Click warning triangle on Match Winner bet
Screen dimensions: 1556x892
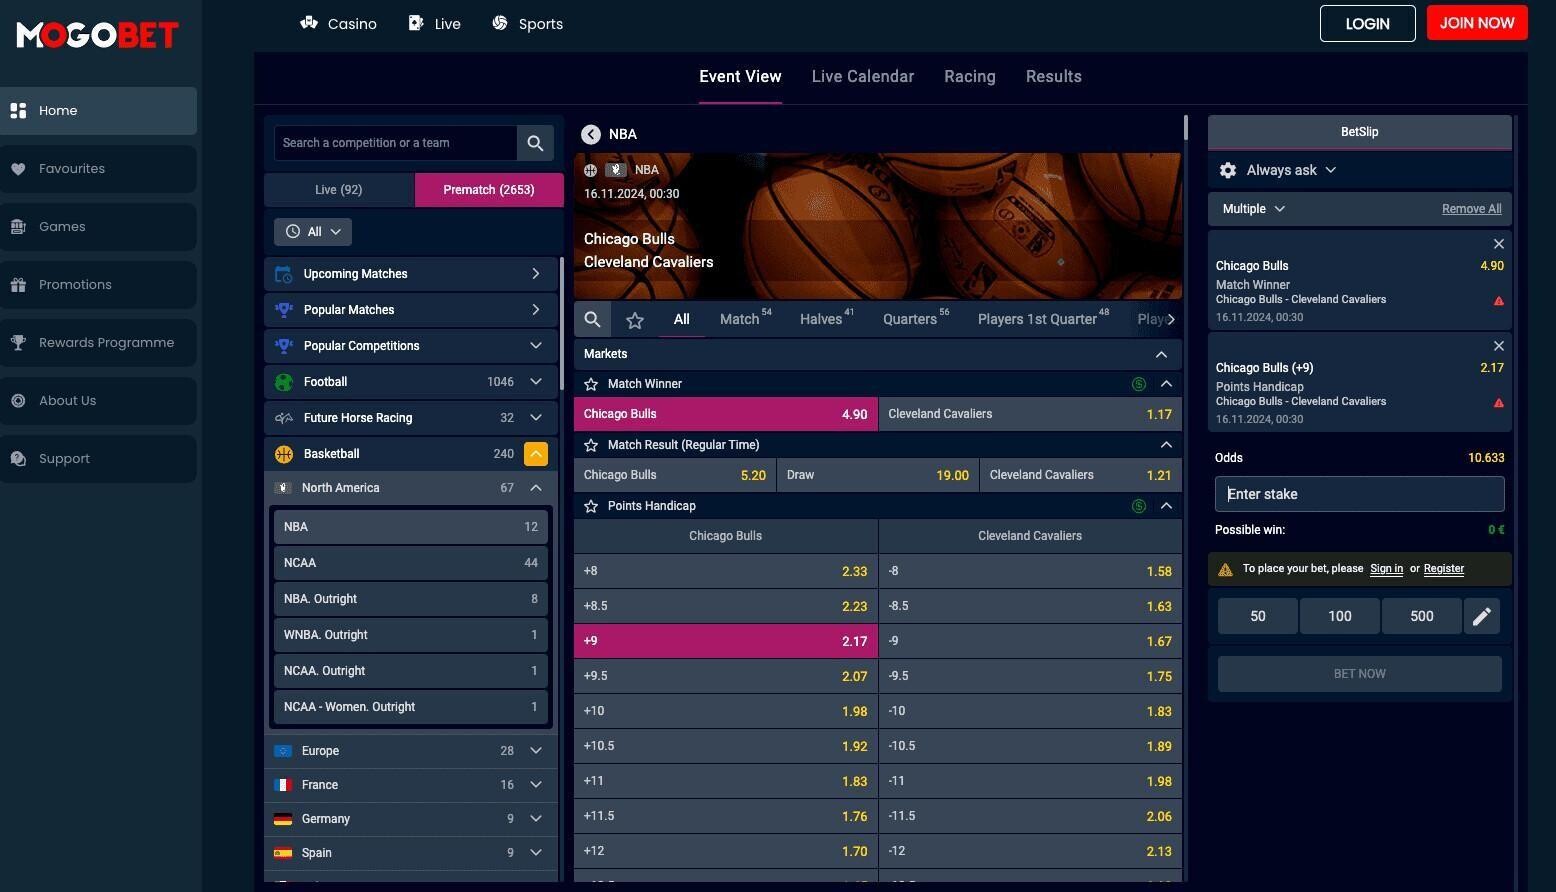click(x=1498, y=301)
